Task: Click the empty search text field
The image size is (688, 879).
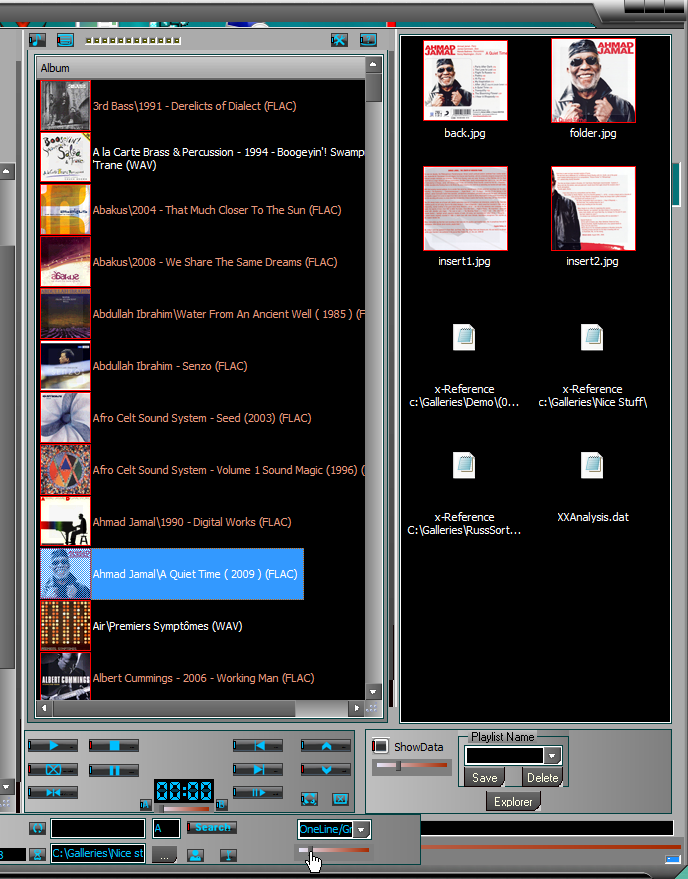Action: 98,828
